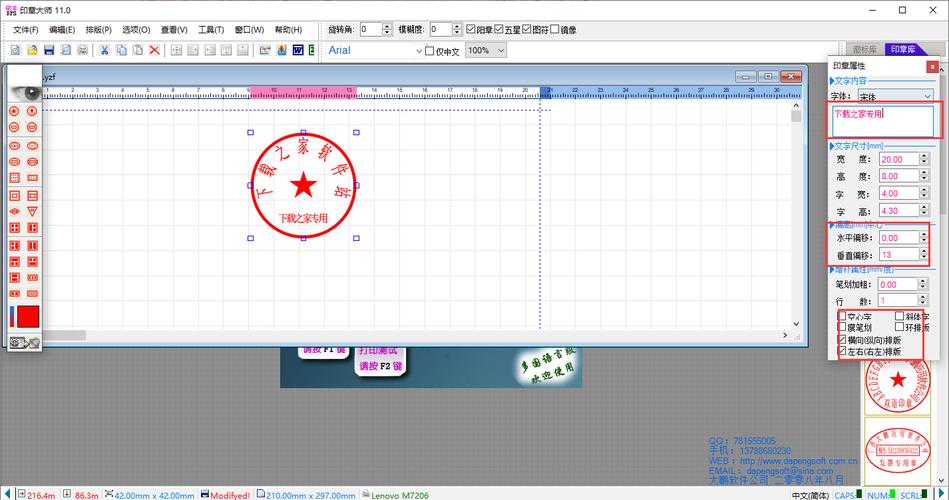Viewport: 949px width, 500px height.
Task: Click the printer toolbar icon
Action: (x=83, y=50)
